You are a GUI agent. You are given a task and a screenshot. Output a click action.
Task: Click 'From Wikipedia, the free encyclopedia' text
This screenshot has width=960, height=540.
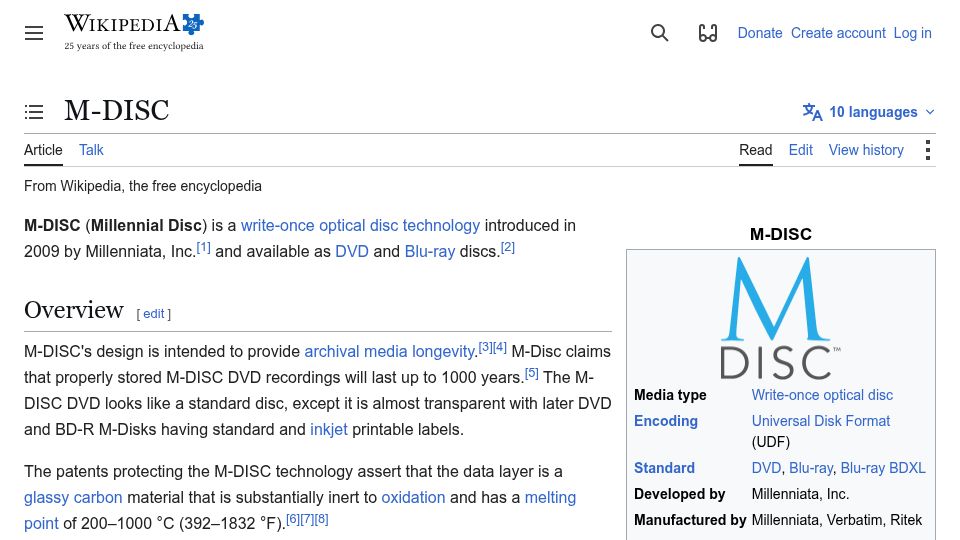click(143, 186)
